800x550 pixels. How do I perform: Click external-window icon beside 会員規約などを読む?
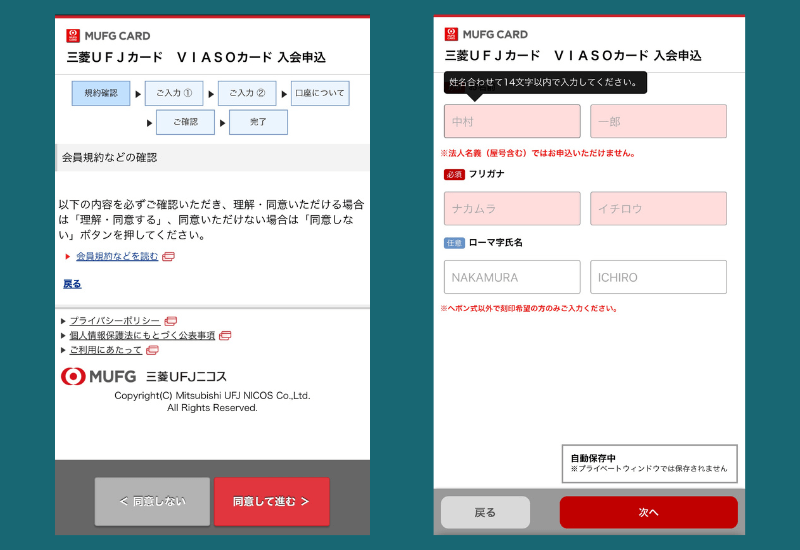(x=168, y=256)
